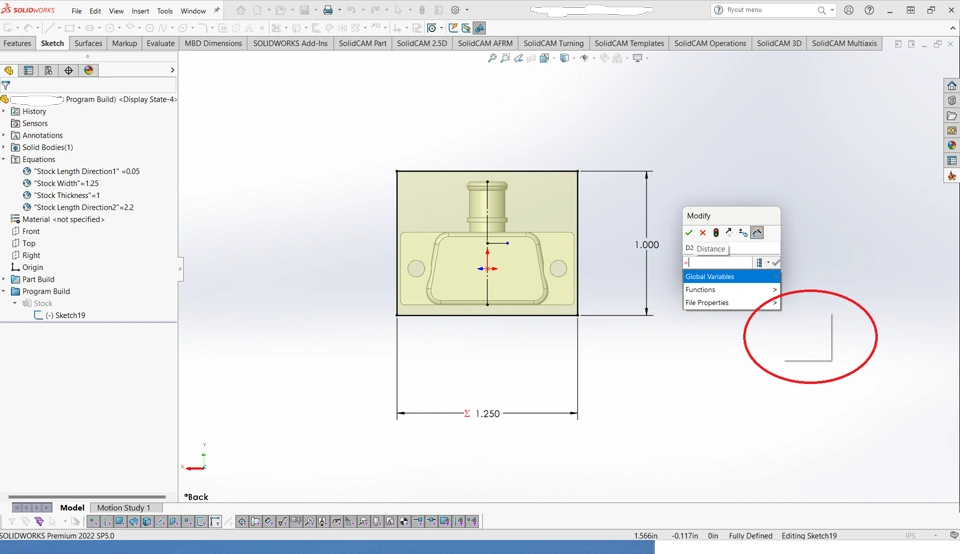Toggle the filter icon atop the feature tree
This screenshot has height=554, width=960.
tap(6, 86)
